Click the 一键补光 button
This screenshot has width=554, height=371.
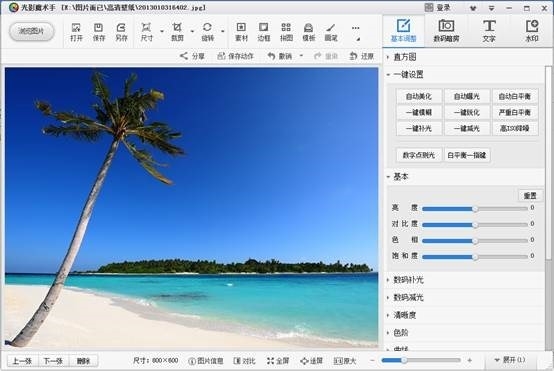tap(419, 128)
